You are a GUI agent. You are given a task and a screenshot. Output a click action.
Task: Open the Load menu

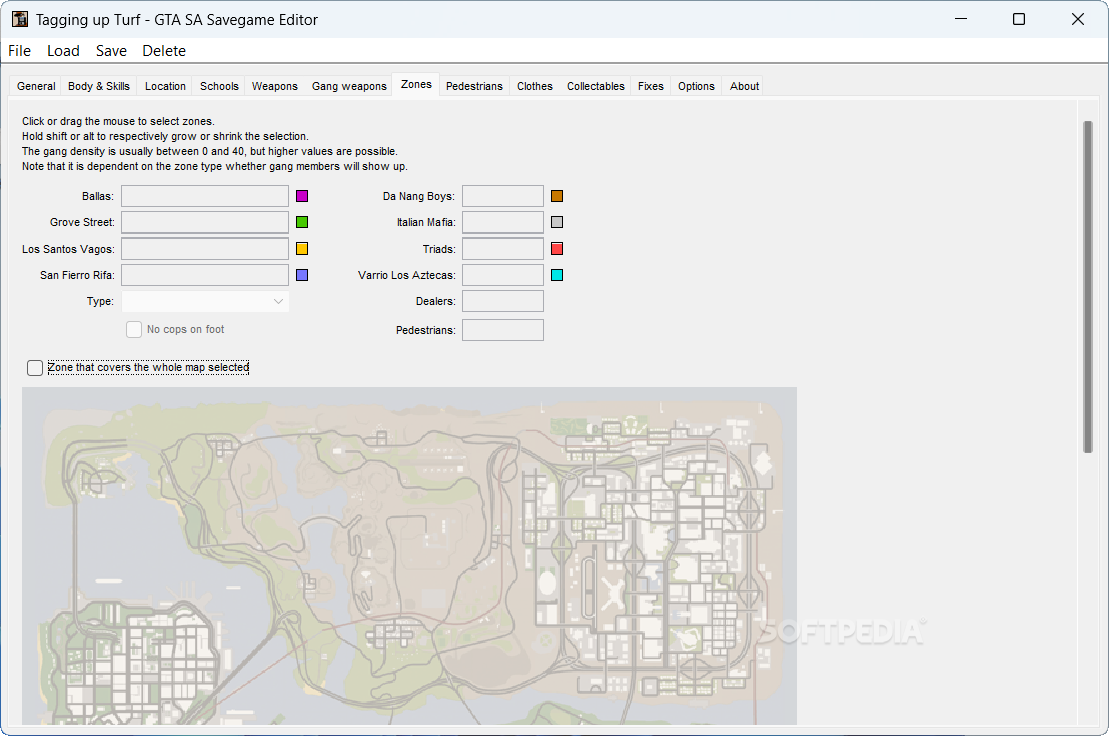63,51
